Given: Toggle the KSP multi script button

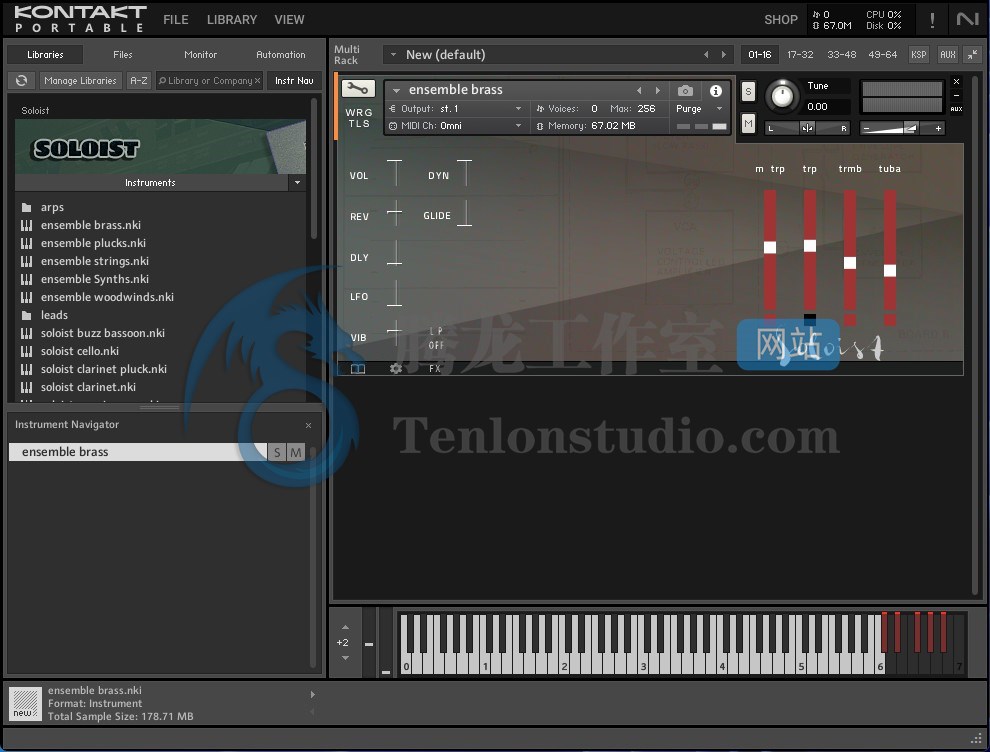Looking at the screenshot, I should (x=919, y=55).
